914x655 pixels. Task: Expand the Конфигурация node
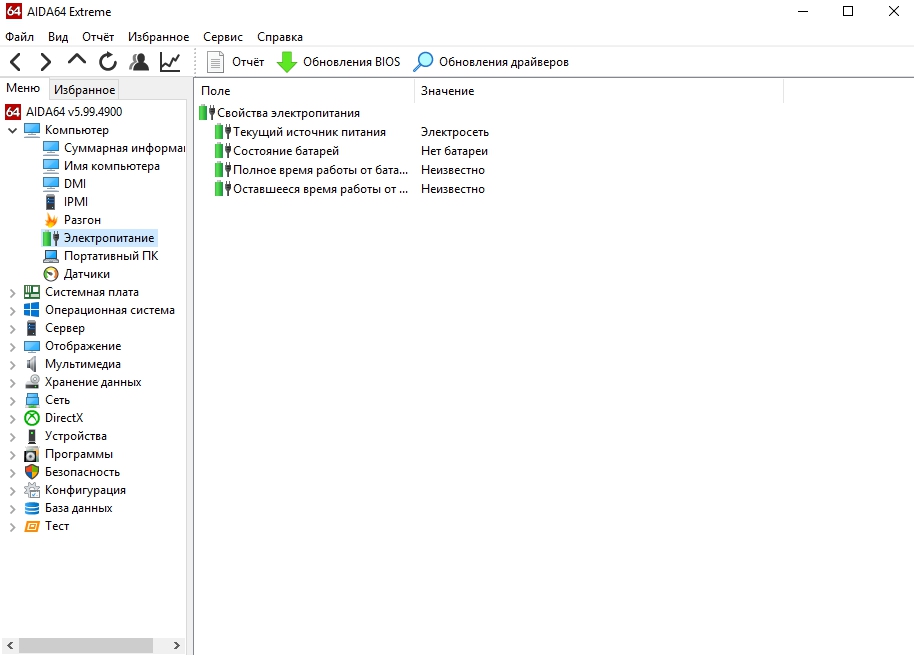point(12,491)
